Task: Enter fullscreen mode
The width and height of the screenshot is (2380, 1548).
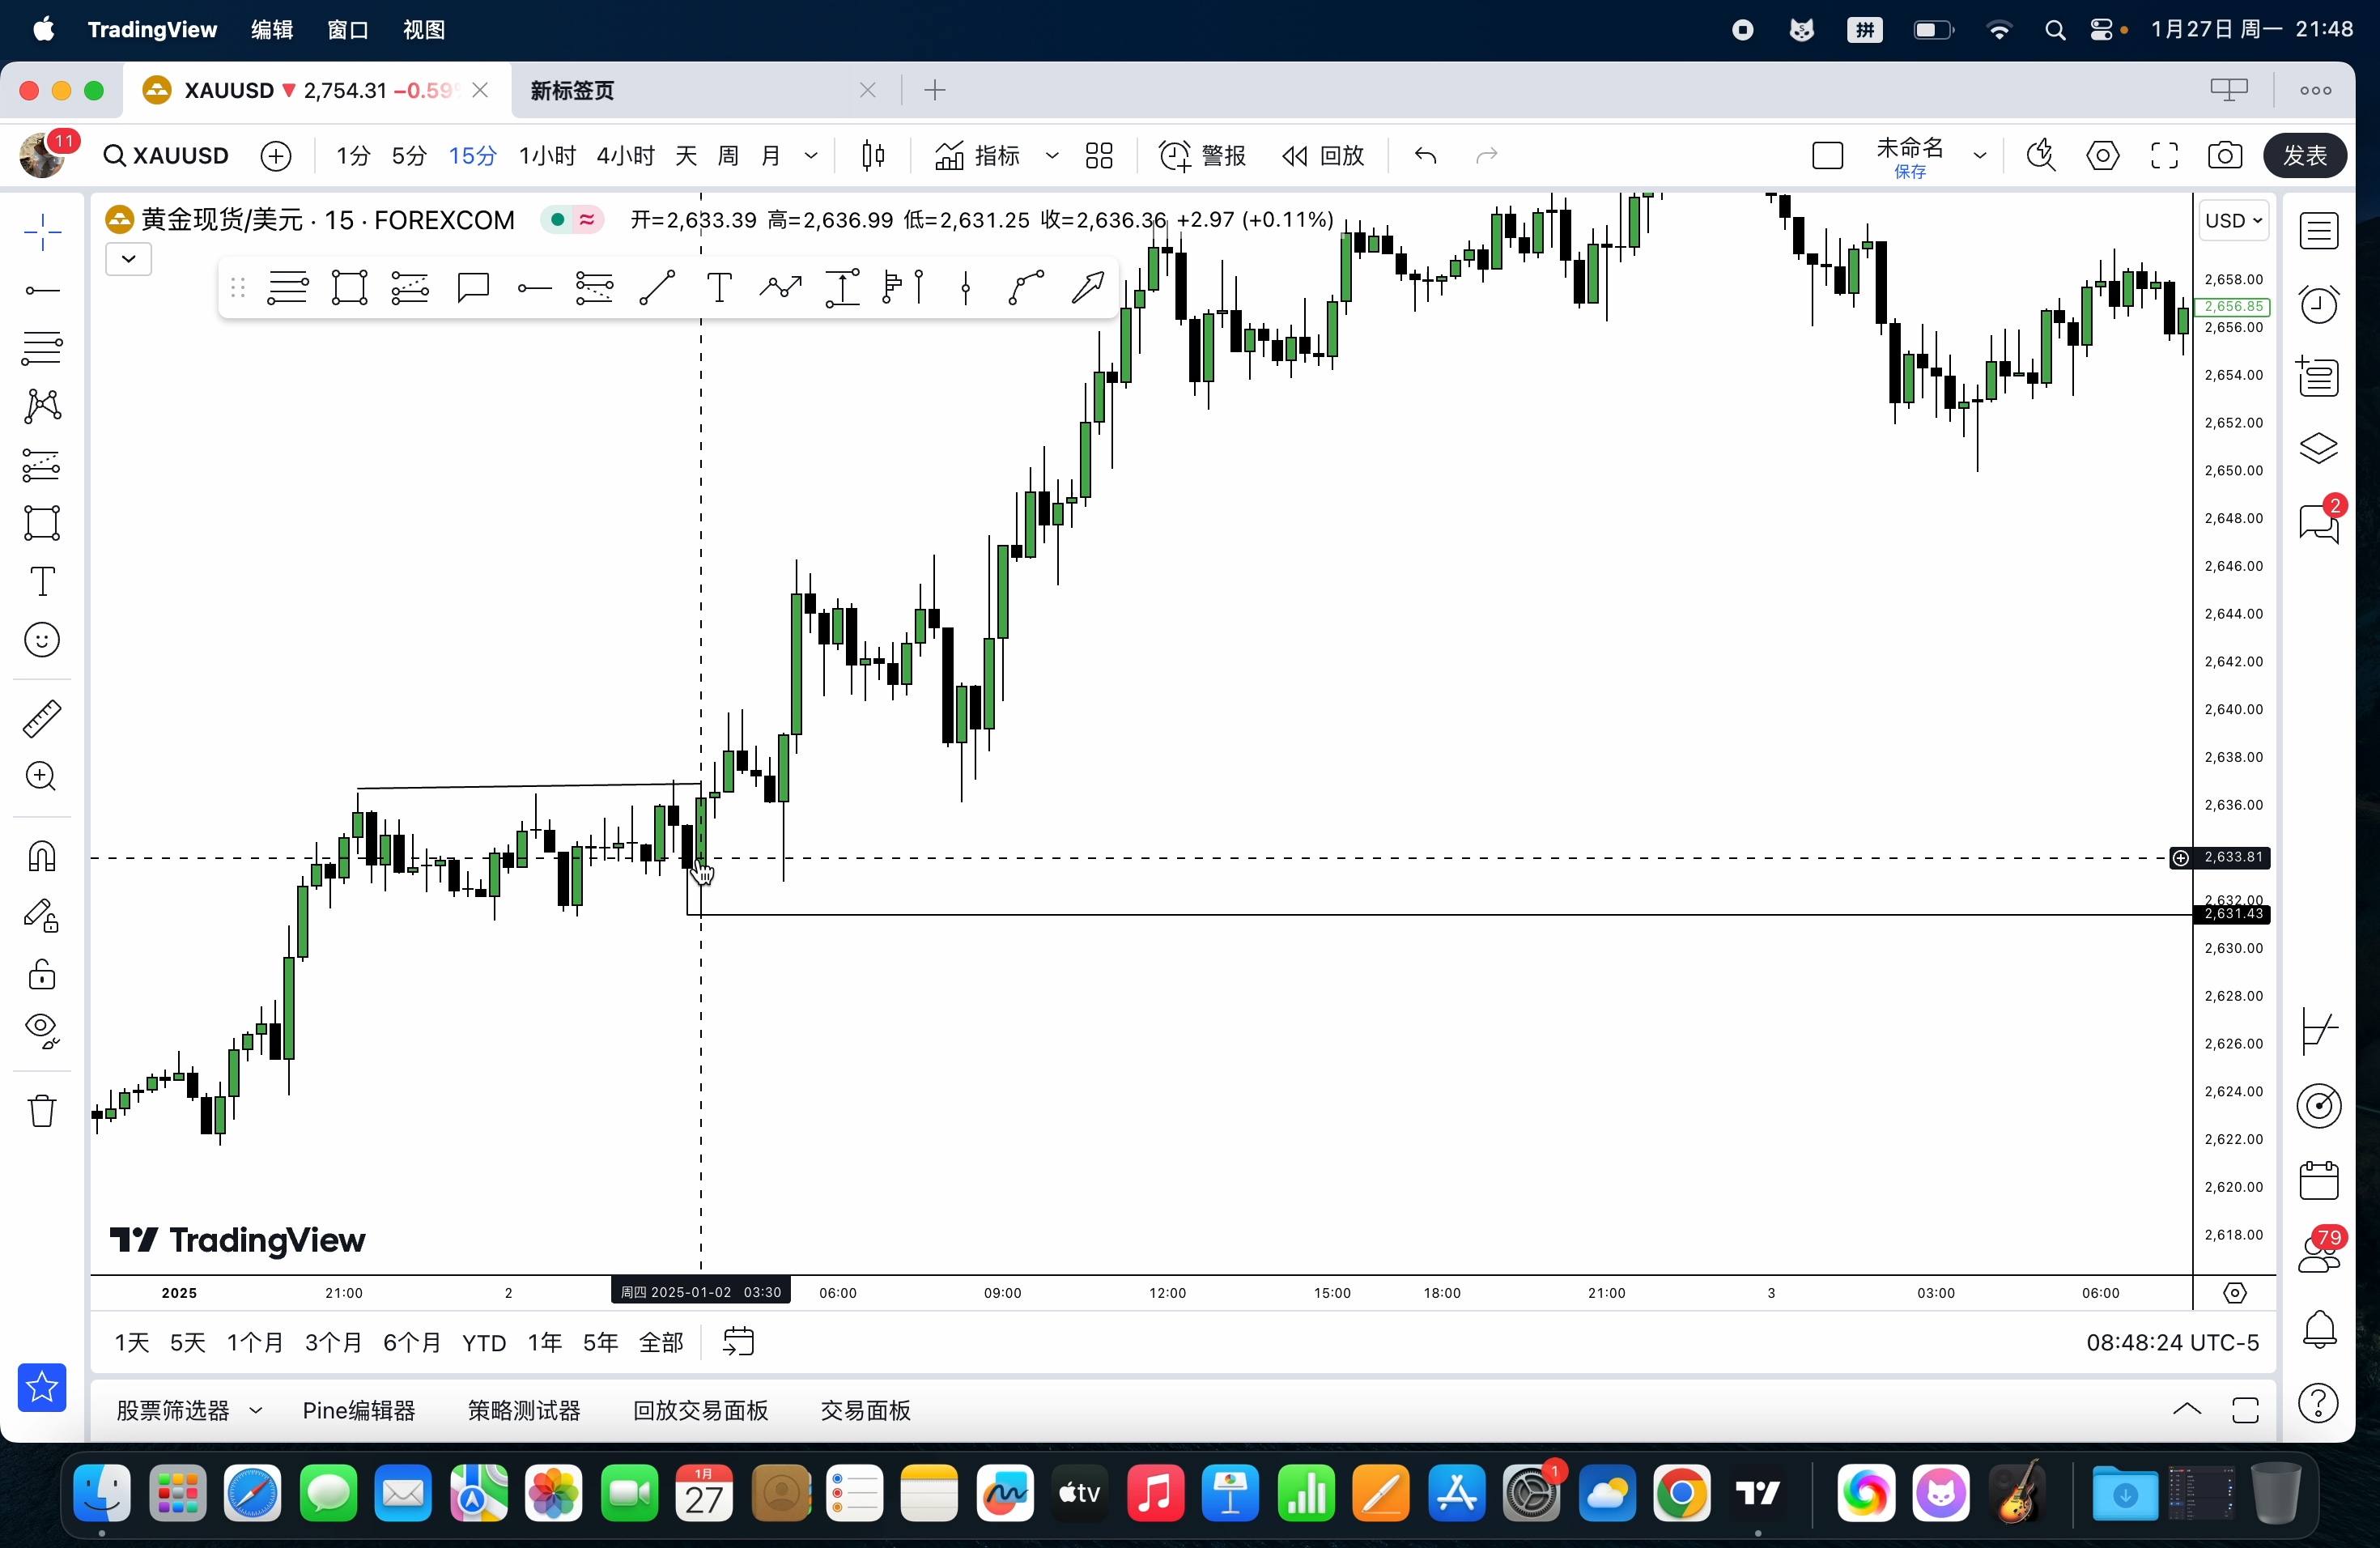Action: click(x=2164, y=155)
